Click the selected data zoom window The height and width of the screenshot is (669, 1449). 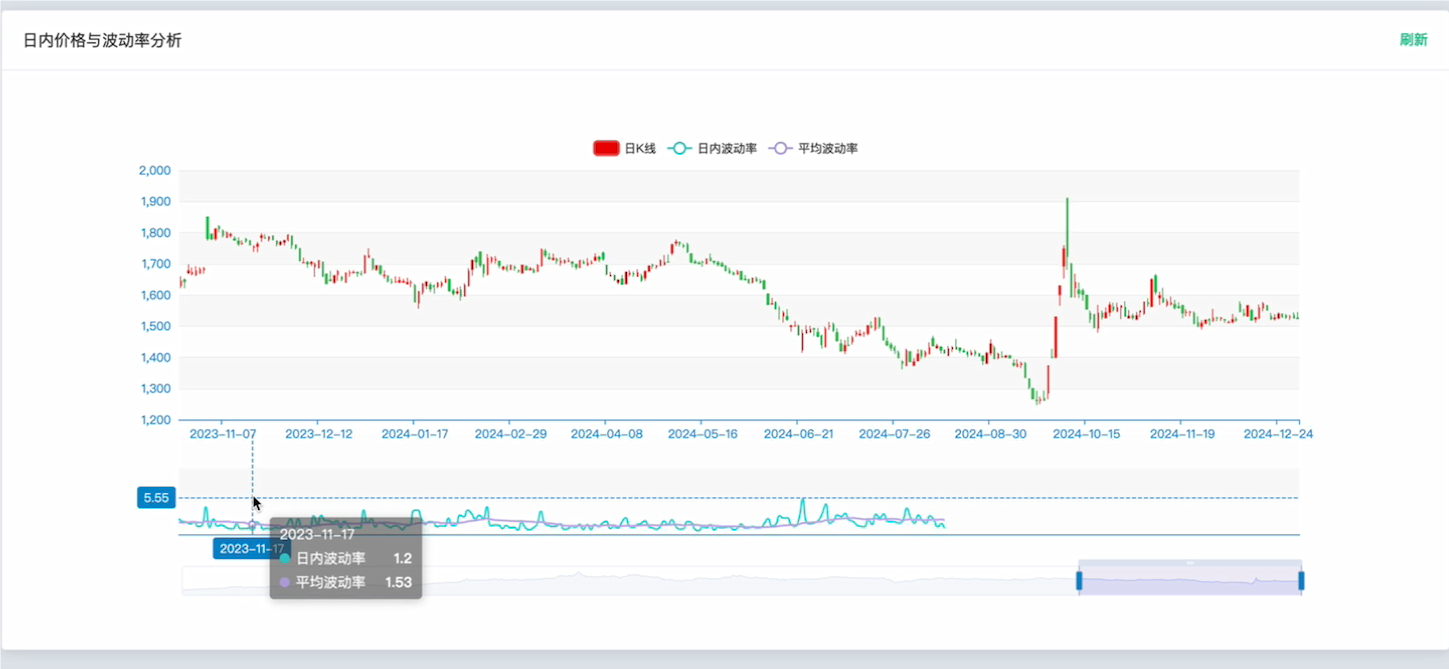(x=1190, y=581)
